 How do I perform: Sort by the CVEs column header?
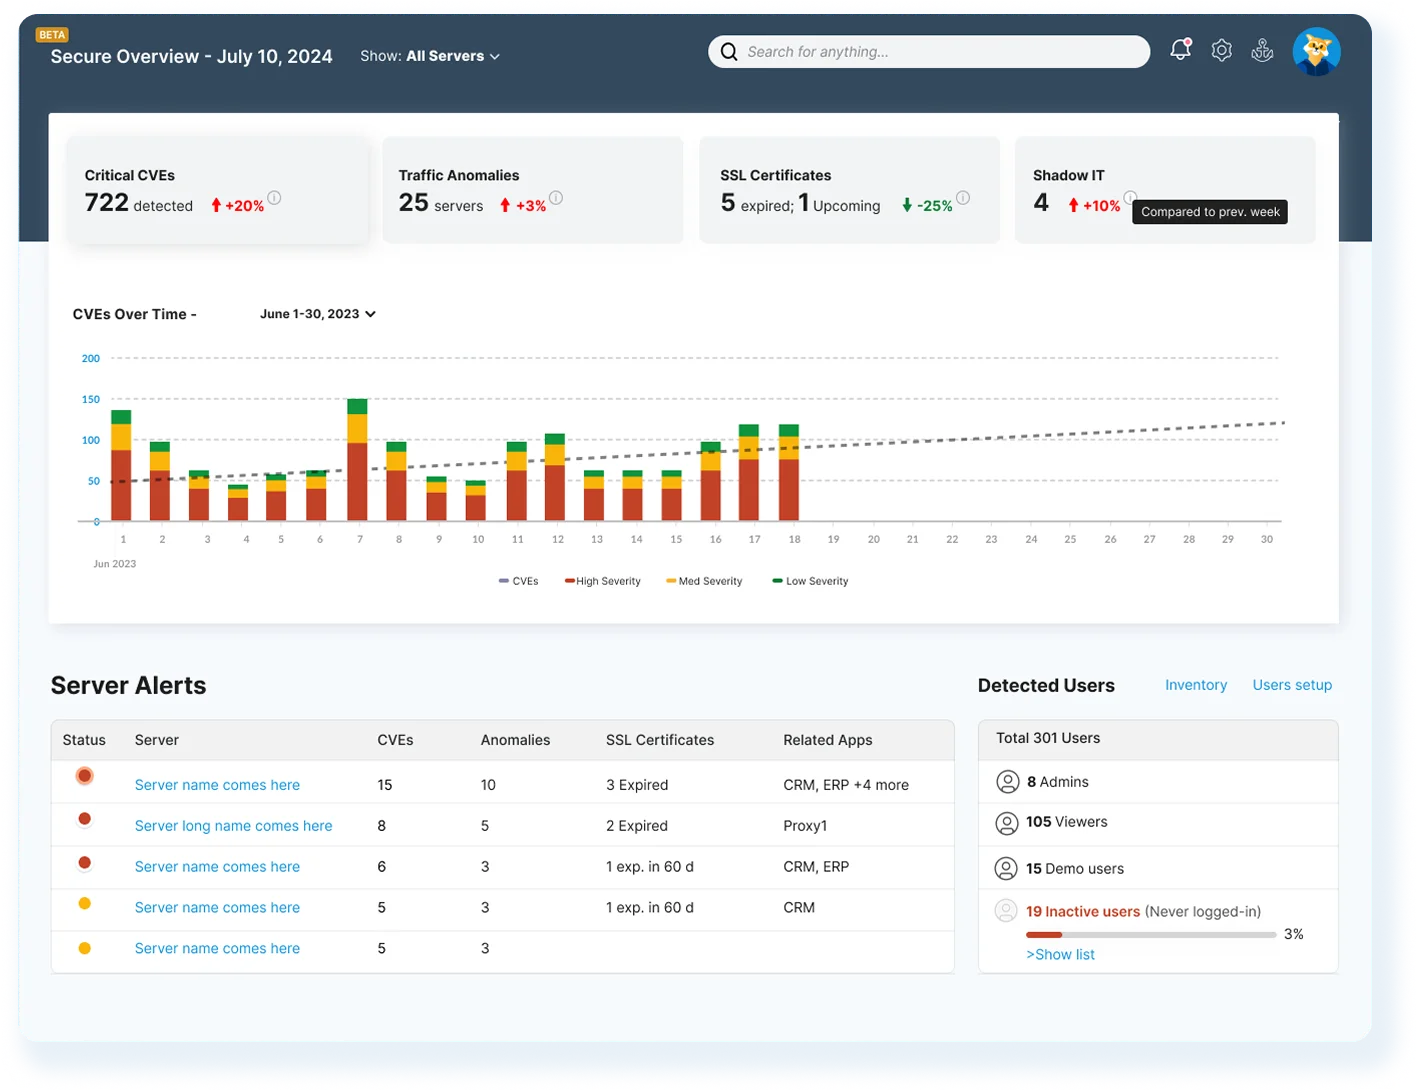coord(395,740)
